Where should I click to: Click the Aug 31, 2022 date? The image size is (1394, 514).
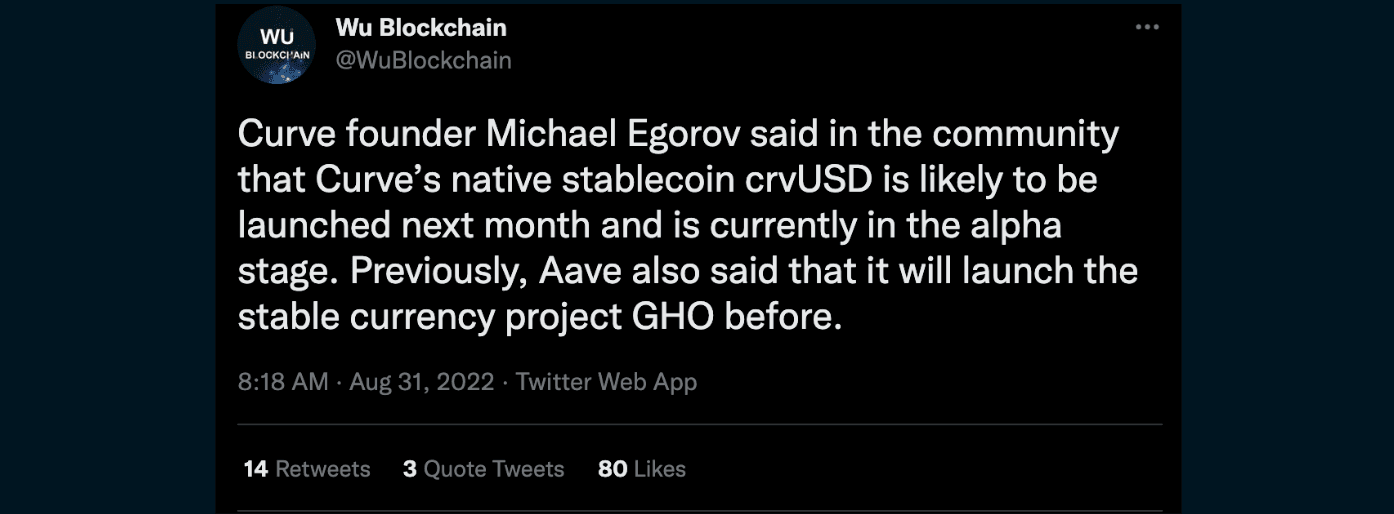coord(422,381)
